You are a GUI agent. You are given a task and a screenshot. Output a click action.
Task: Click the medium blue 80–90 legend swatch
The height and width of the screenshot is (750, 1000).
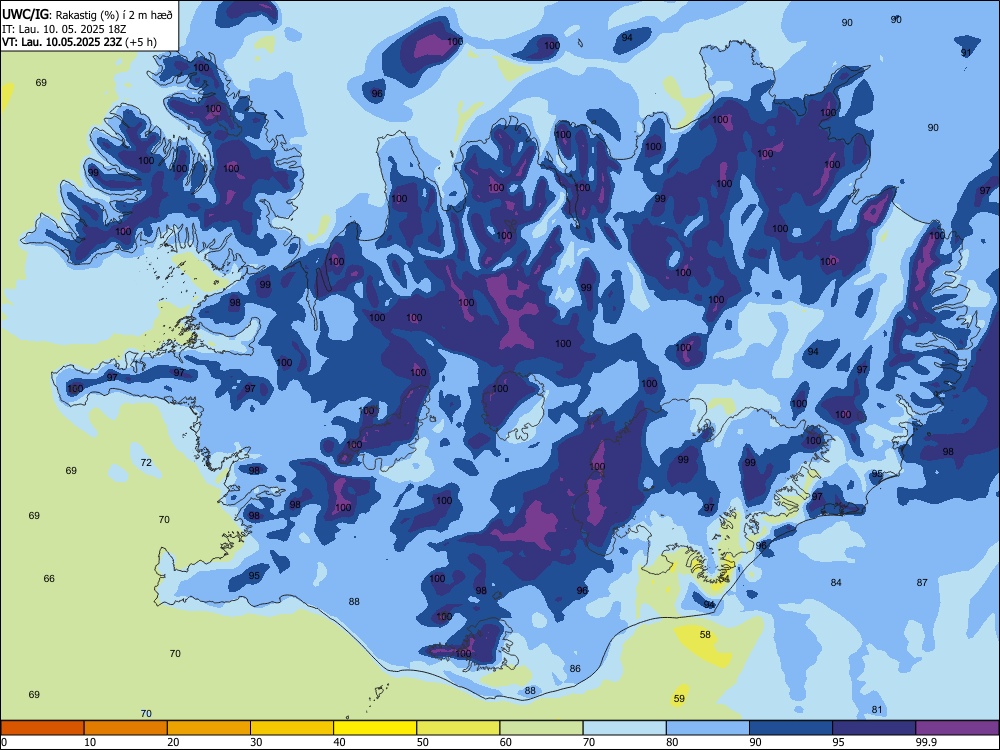pyautogui.click(x=708, y=728)
